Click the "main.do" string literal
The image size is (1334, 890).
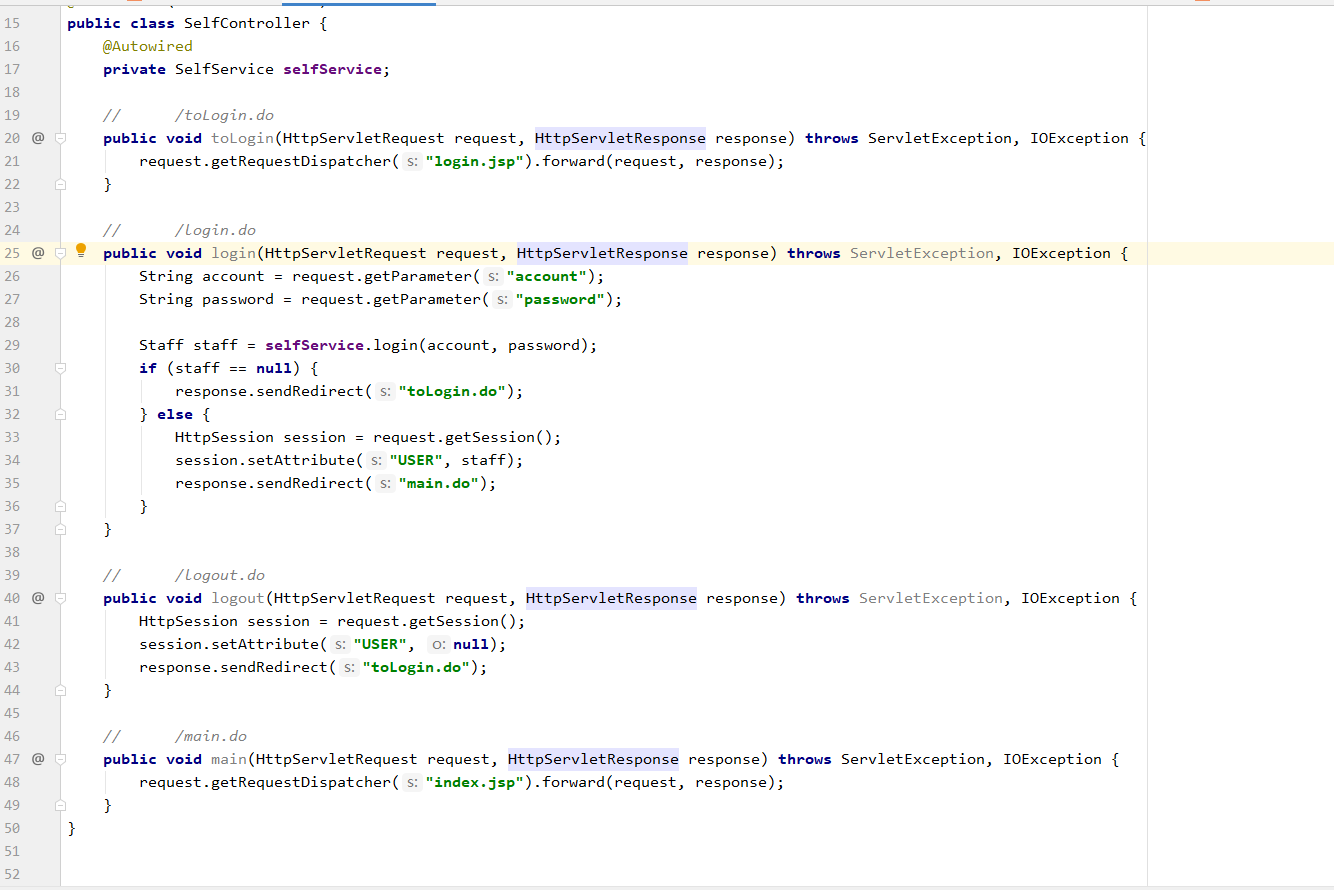click(439, 483)
